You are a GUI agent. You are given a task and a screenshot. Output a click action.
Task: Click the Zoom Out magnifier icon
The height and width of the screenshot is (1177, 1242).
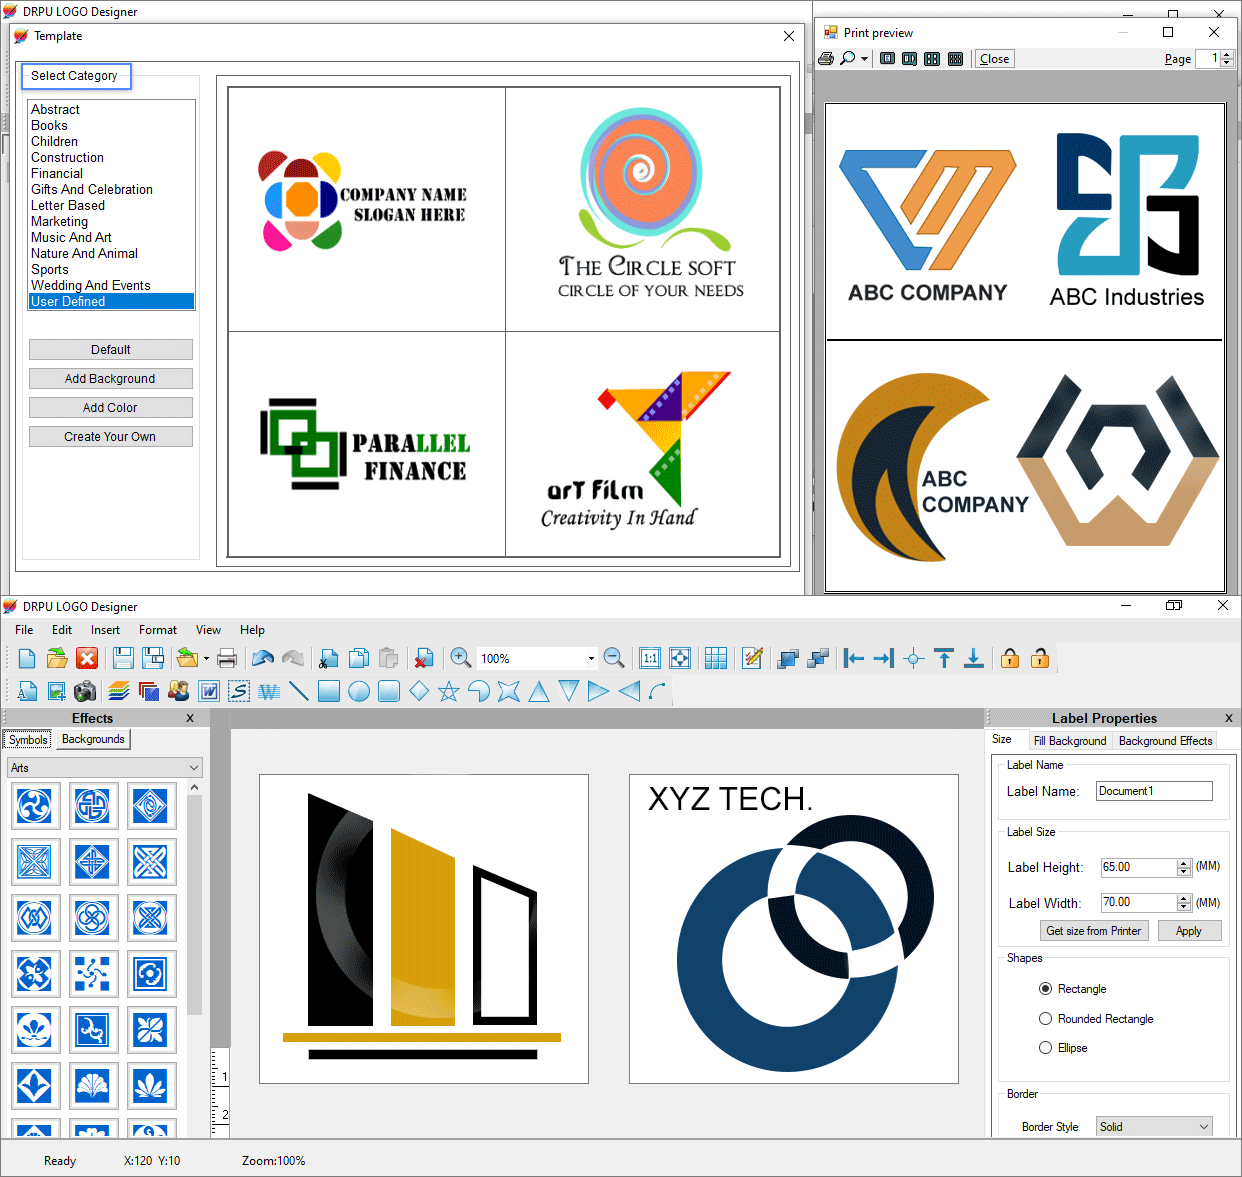(615, 658)
